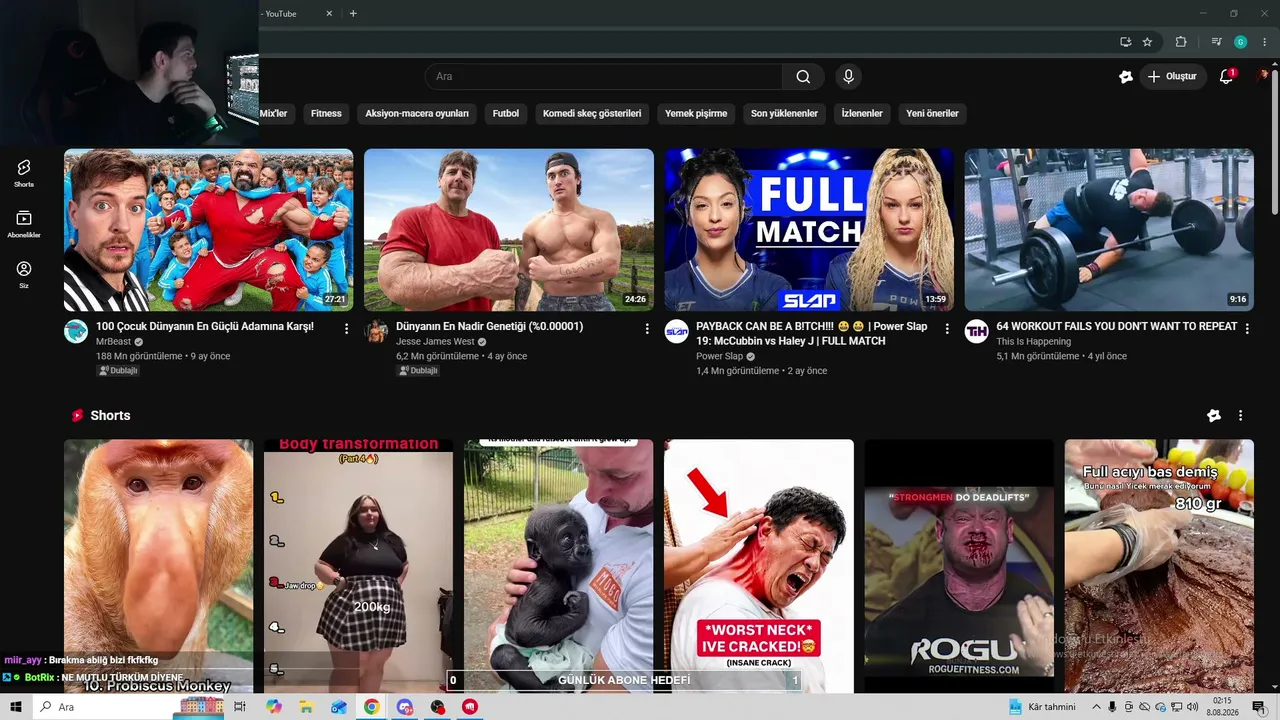Select the Komedi skeç gösterileri chip
The height and width of the screenshot is (720, 1280).
pos(592,113)
